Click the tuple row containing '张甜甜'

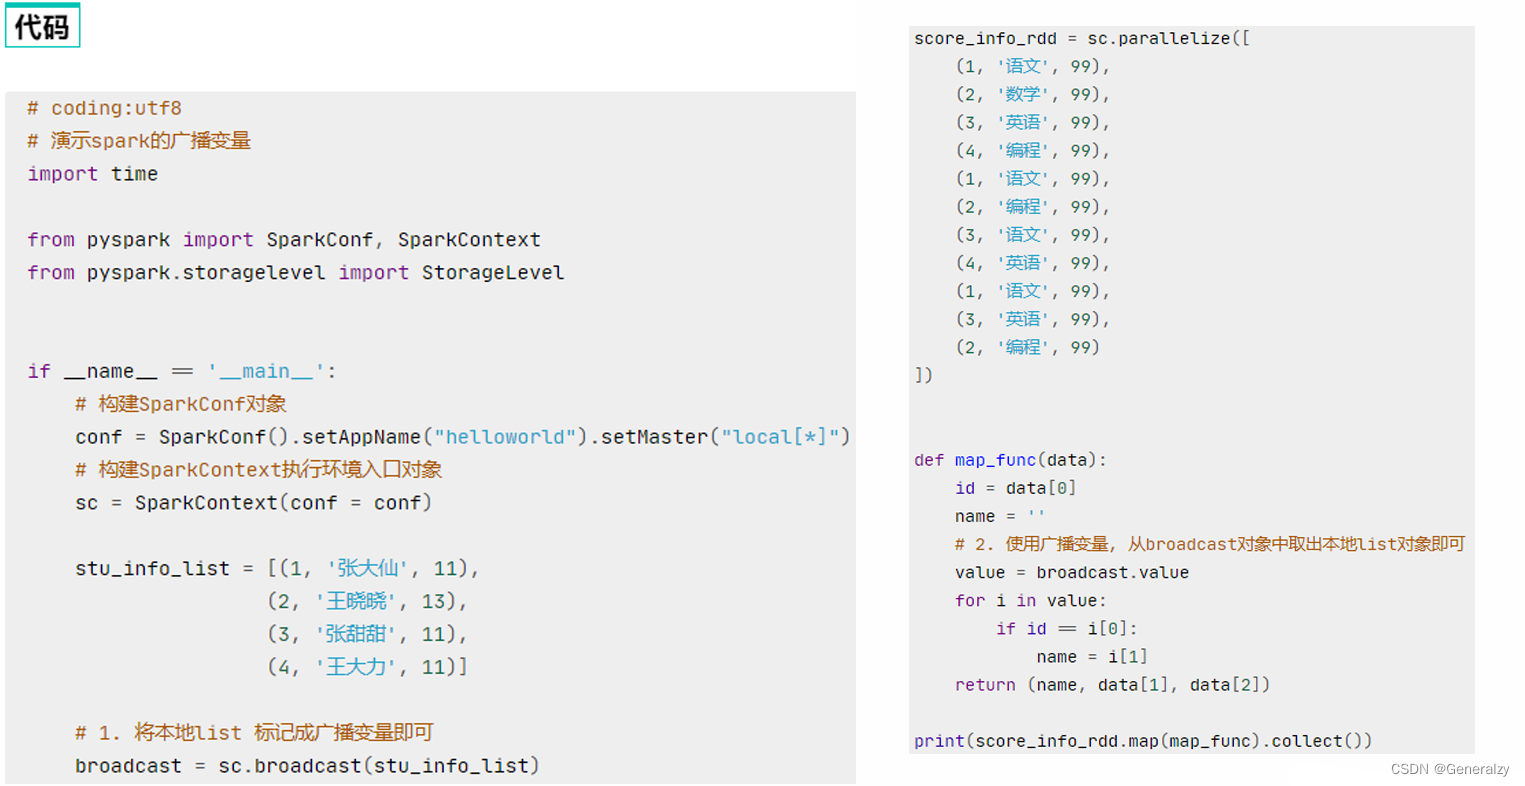[x=368, y=635]
